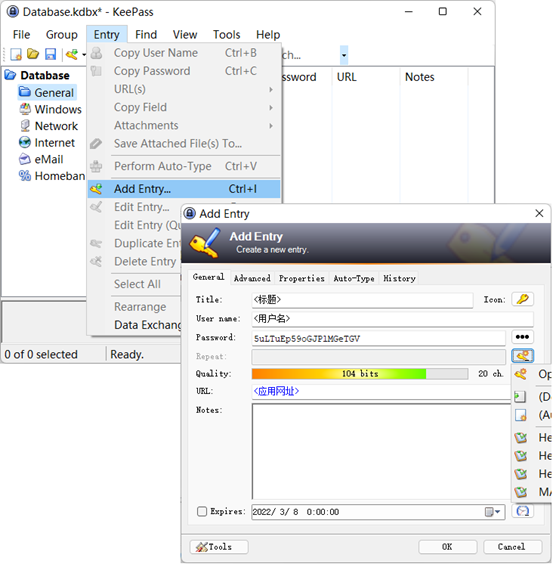553x564 pixels.
Task: Click the URL column header
Action: (x=366, y=77)
